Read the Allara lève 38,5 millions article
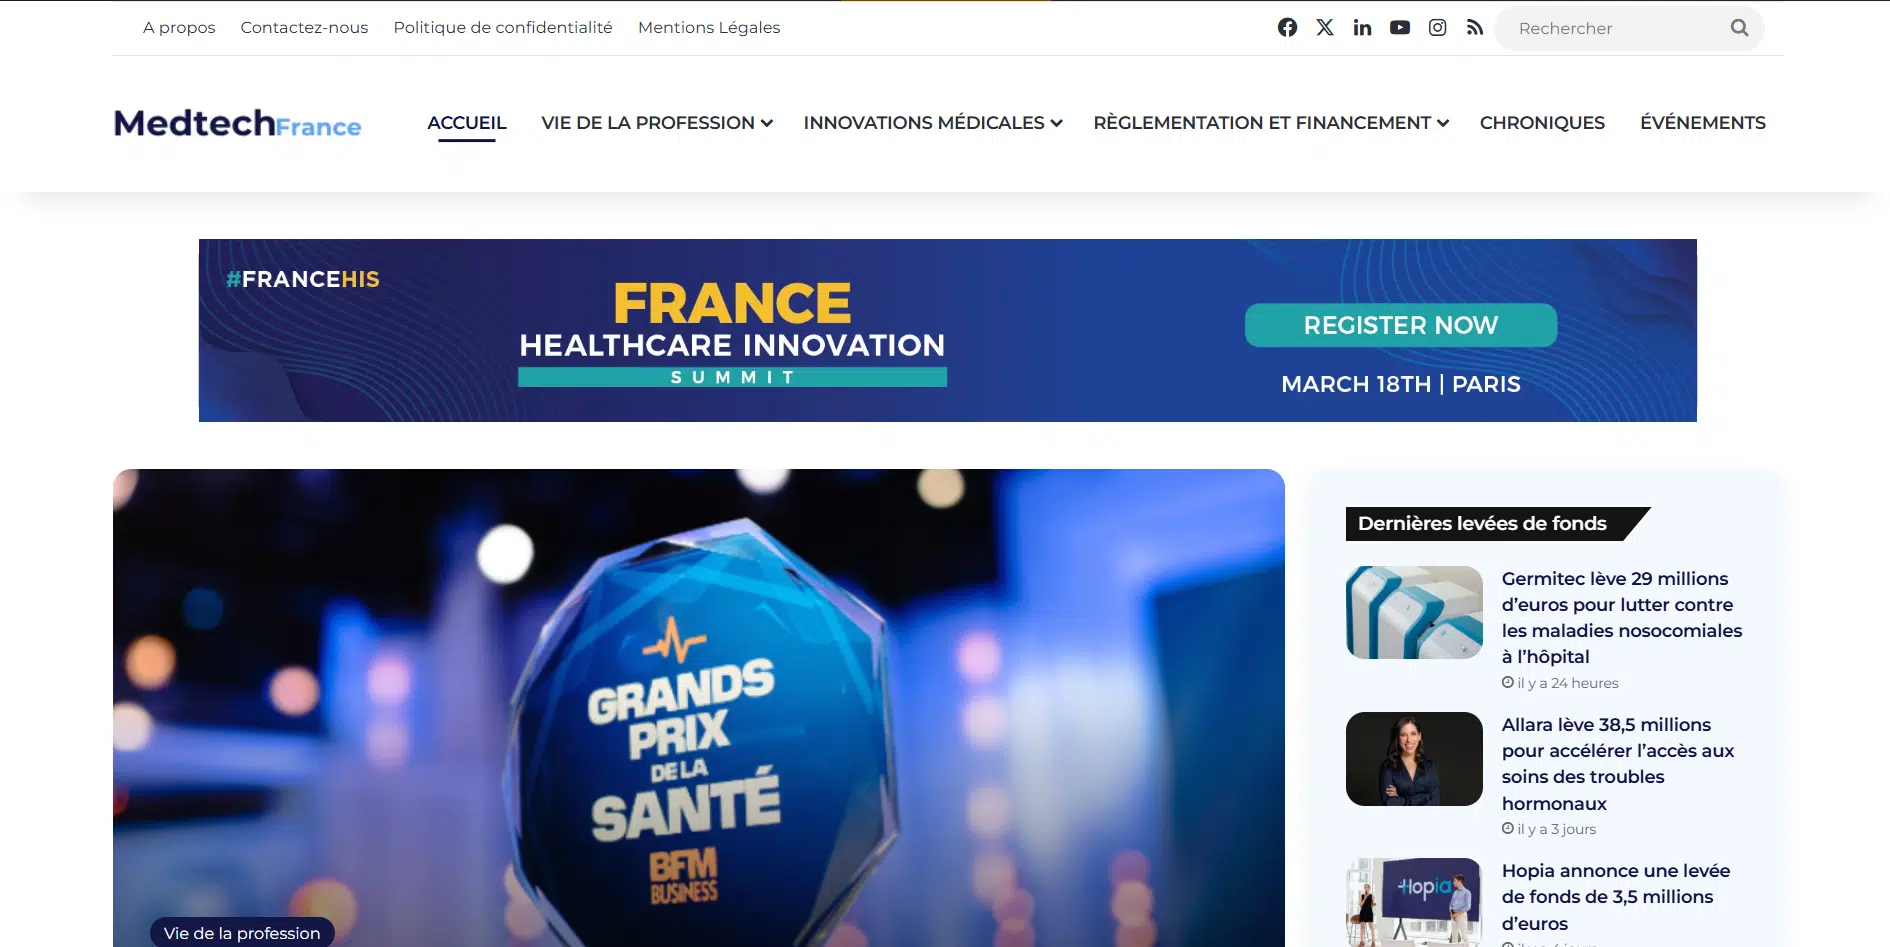Image resolution: width=1890 pixels, height=947 pixels. pos(1618,764)
